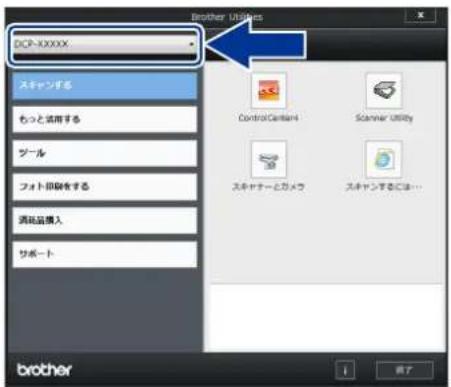
Task: Open the ツール menu item
Action: 105,153
